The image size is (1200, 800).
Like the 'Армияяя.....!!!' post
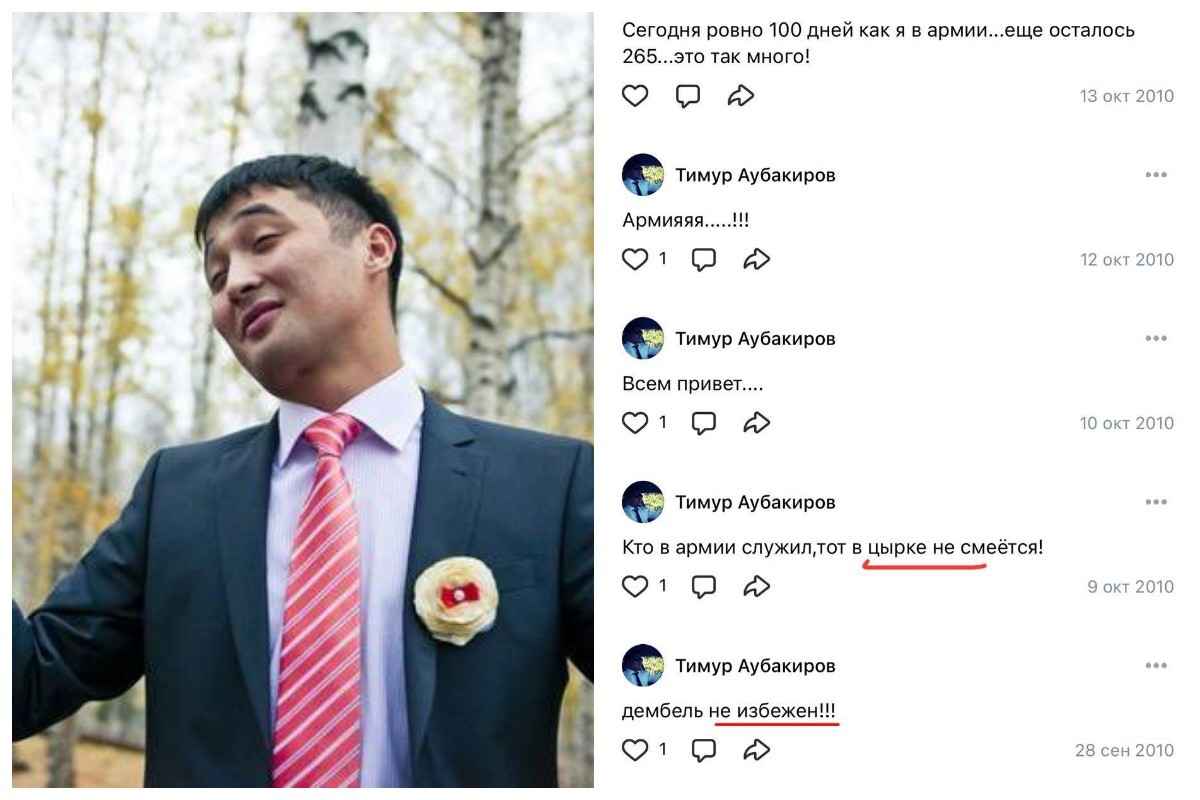(635, 260)
